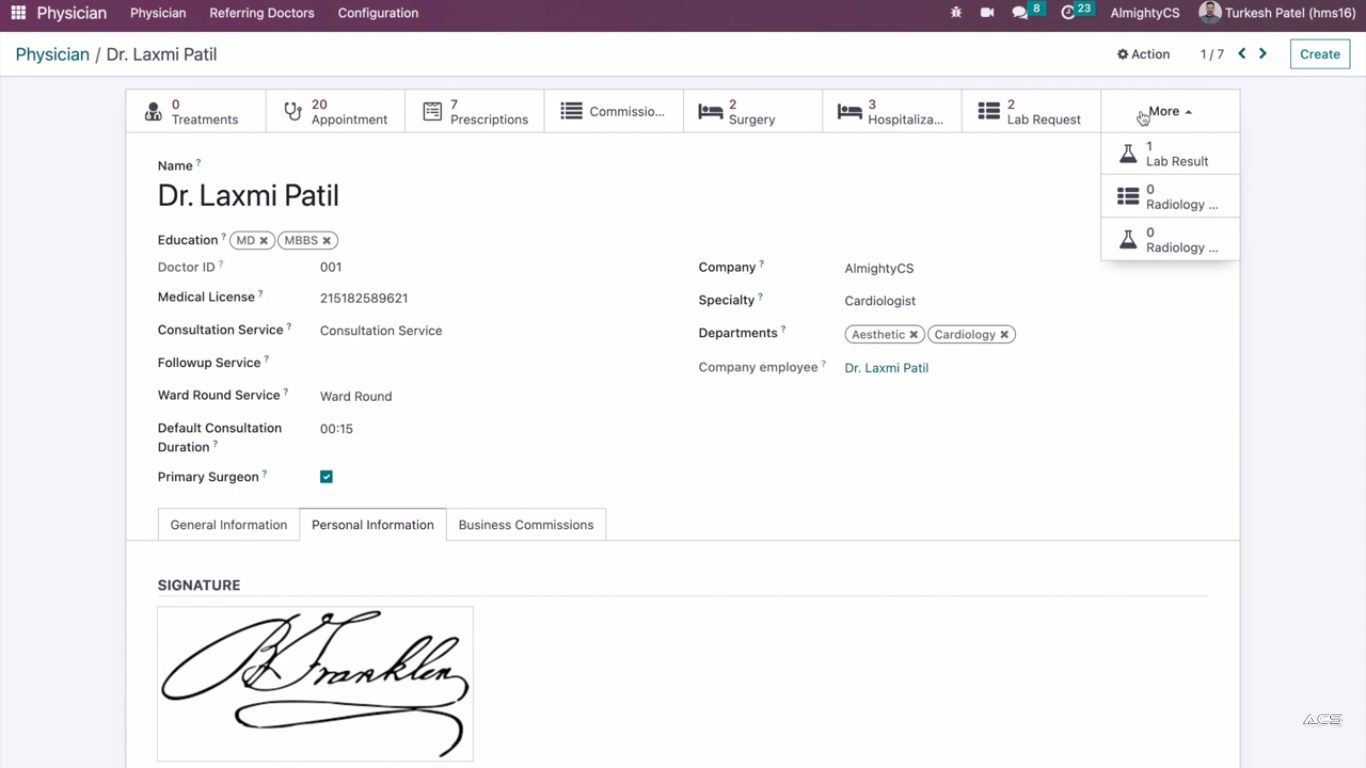The image size is (1366, 768).
Task: Click the signature image
Action: tap(315, 684)
